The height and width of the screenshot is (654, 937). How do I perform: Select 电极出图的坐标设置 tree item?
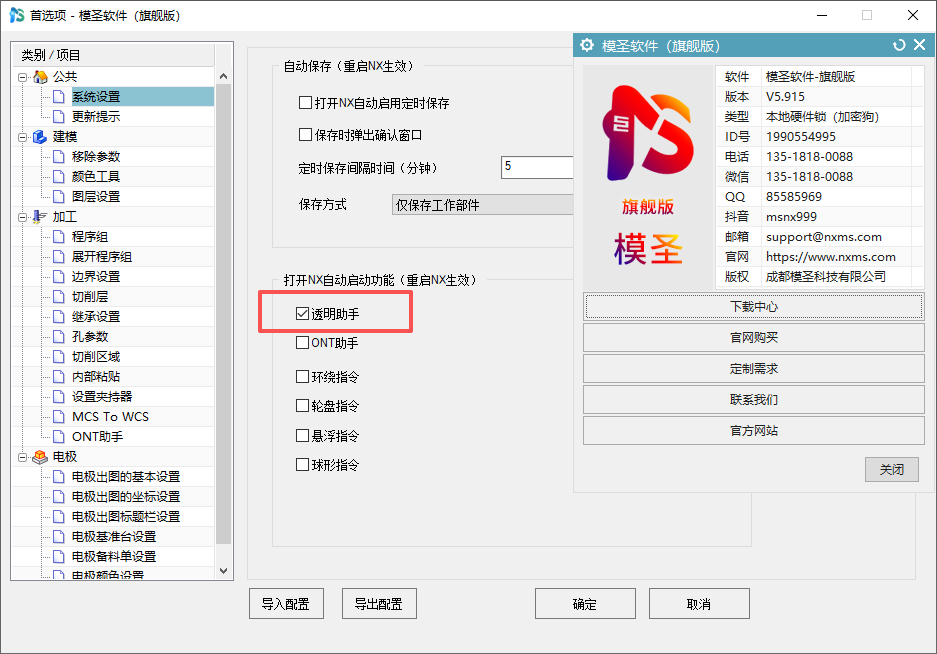pos(126,497)
